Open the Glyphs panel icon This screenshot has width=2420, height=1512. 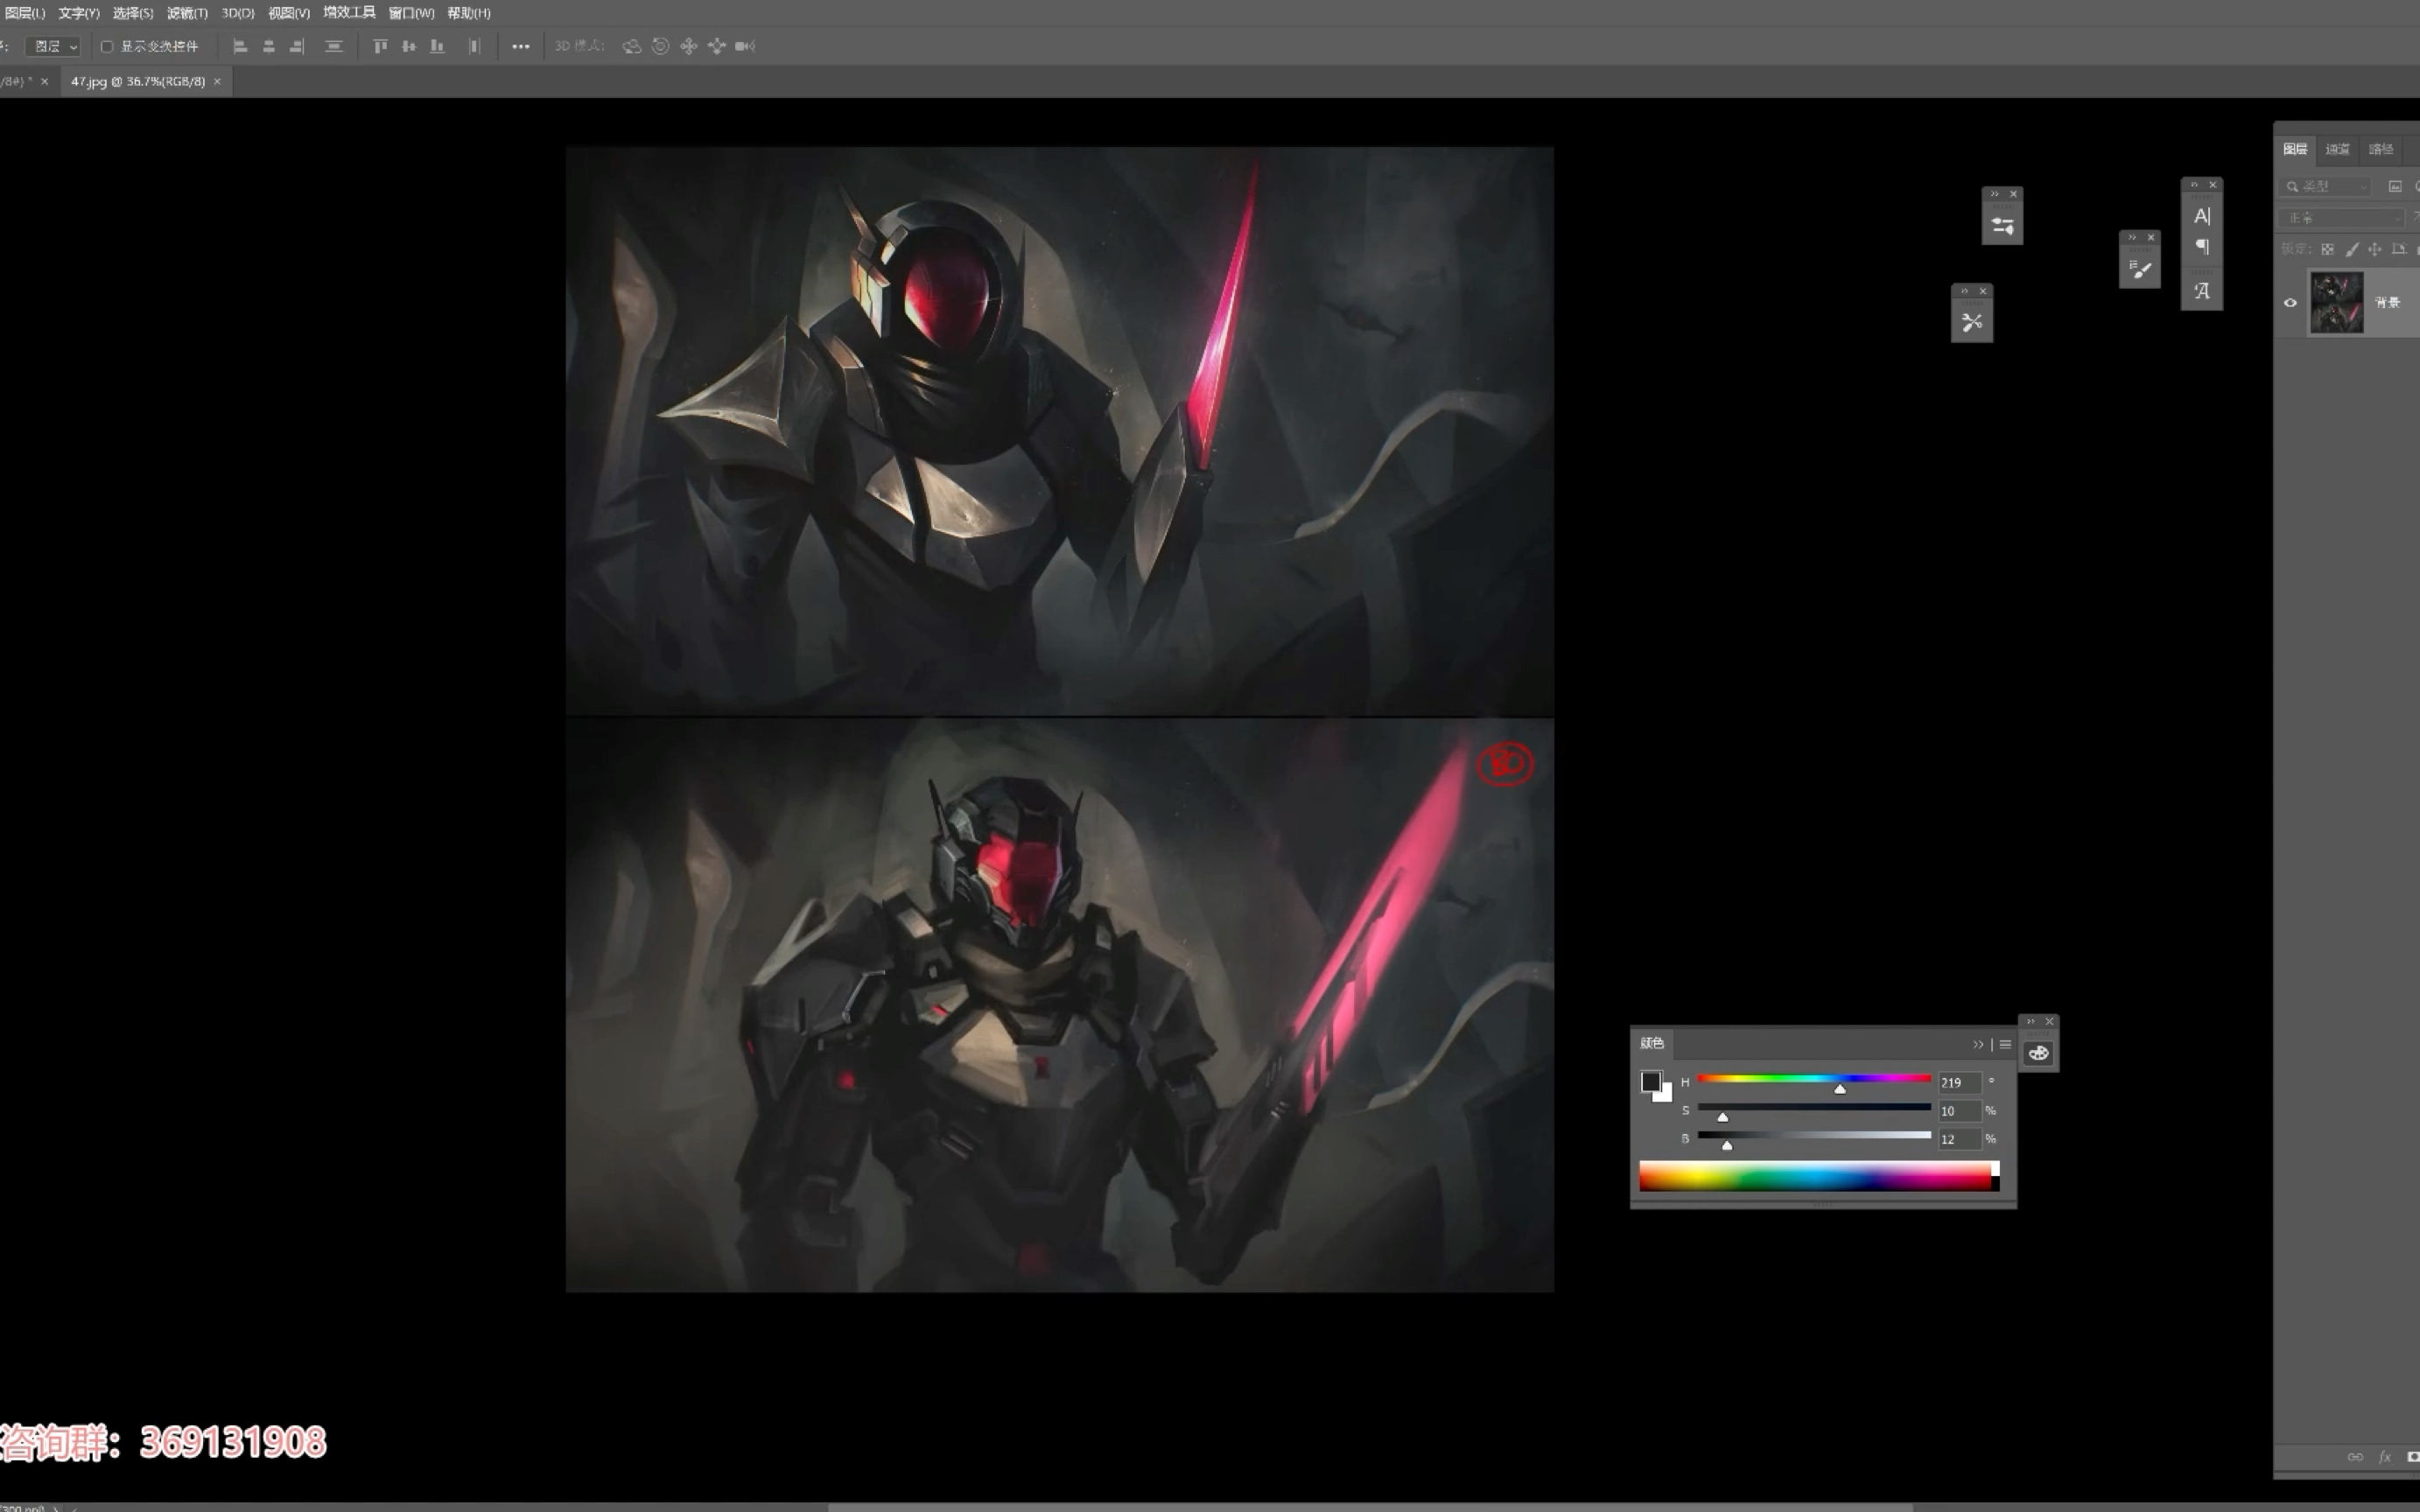2201,291
